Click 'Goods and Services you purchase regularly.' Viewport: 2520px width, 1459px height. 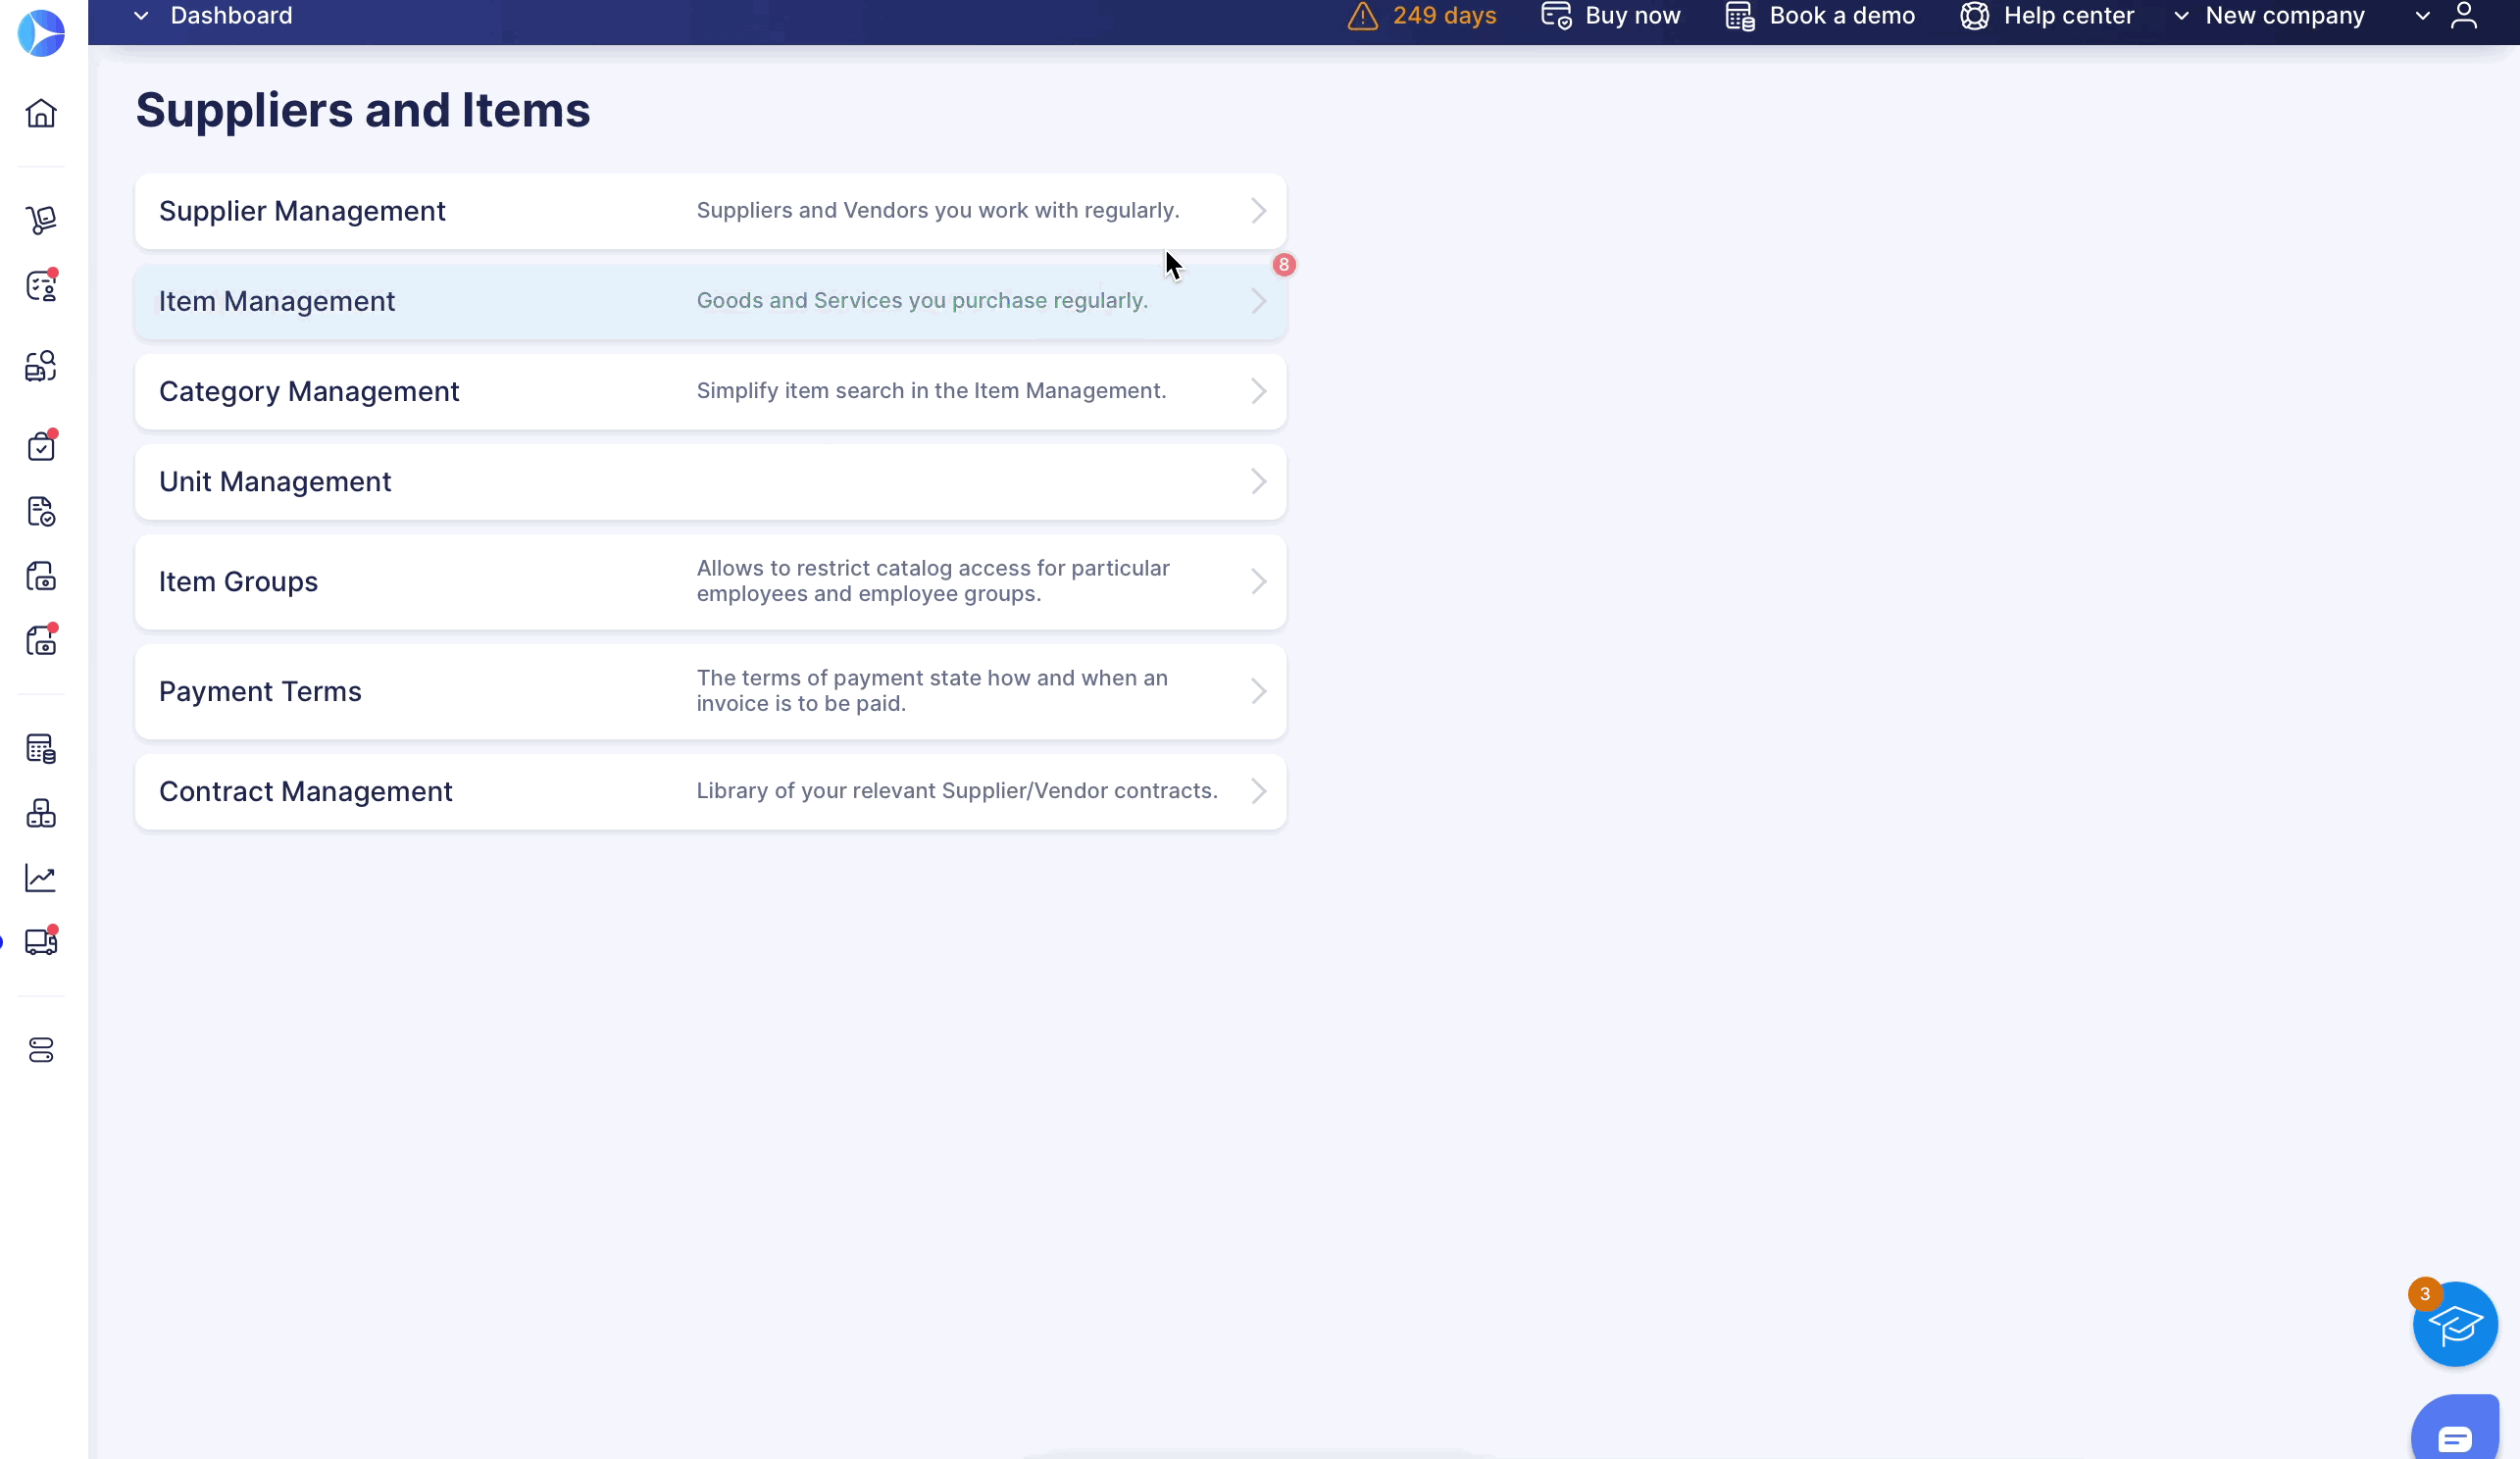(x=922, y=300)
